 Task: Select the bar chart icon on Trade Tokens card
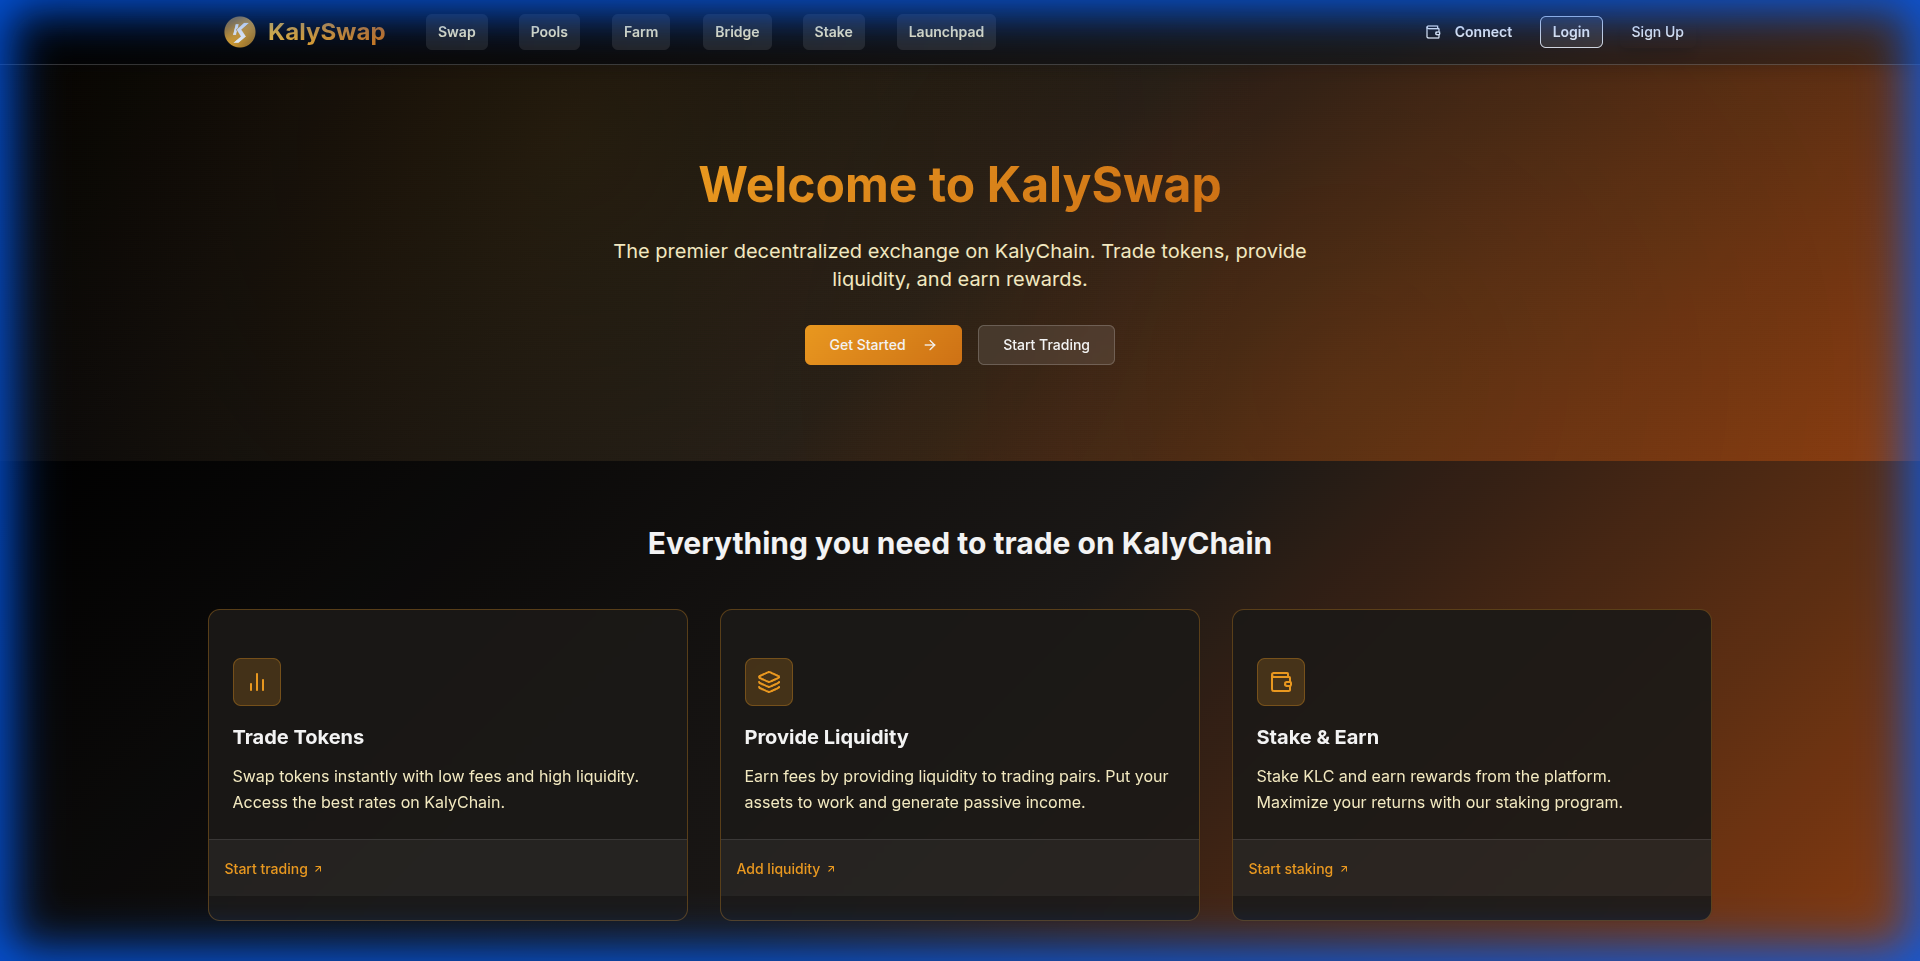(x=256, y=681)
